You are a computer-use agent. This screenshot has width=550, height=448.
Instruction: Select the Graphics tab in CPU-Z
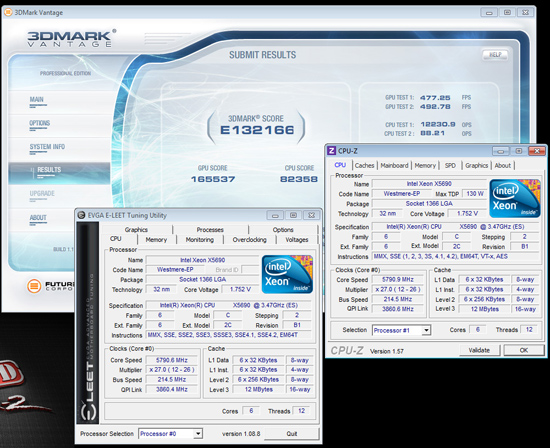pyautogui.click(x=476, y=166)
